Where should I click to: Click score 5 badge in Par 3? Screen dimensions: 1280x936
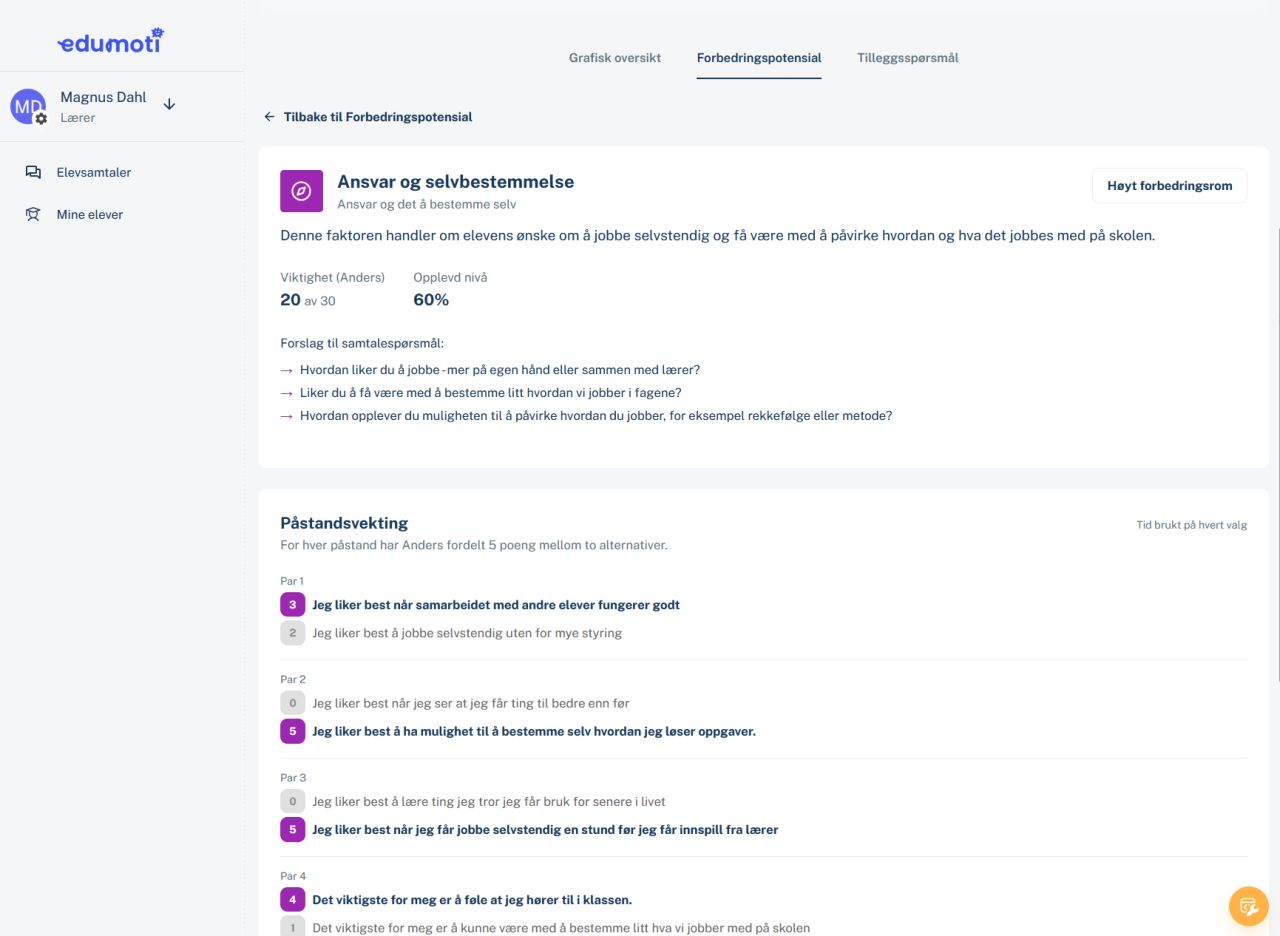(x=292, y=829)
